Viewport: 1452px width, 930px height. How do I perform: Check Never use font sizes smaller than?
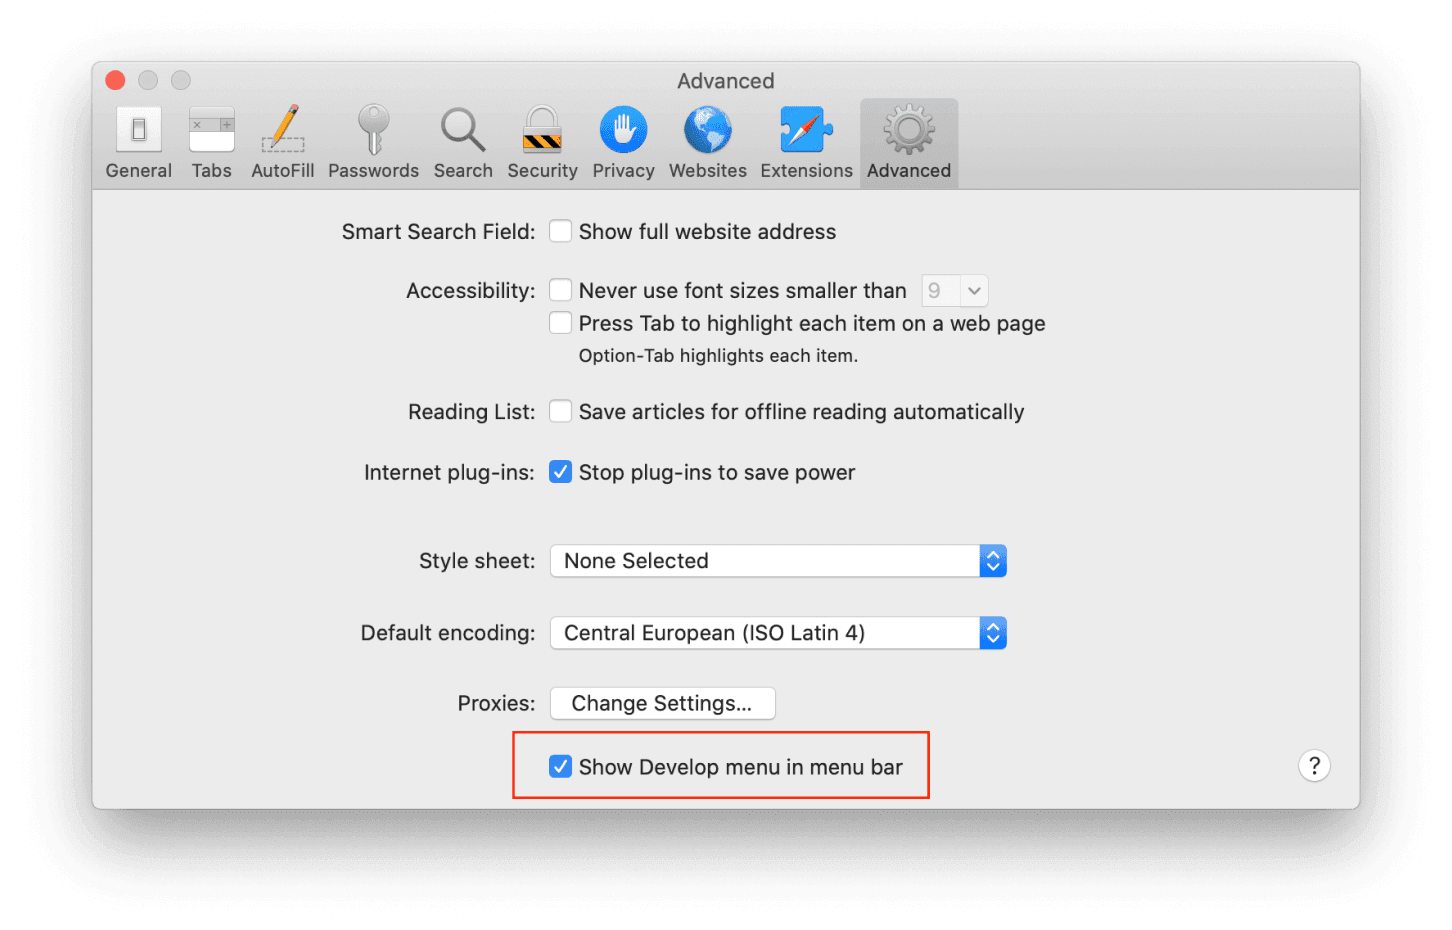click(561, 291)
